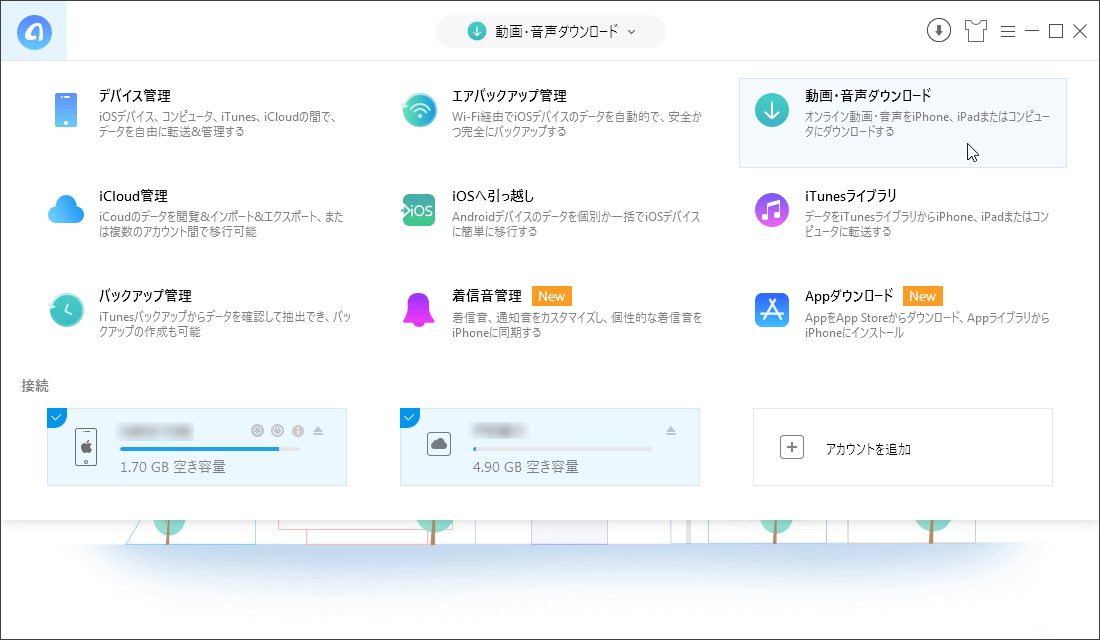Viewport: 1100px width, 640px height.
Task: Open the download manager icon in title bar
Action: pyautogui.click(x=939, y=31)
